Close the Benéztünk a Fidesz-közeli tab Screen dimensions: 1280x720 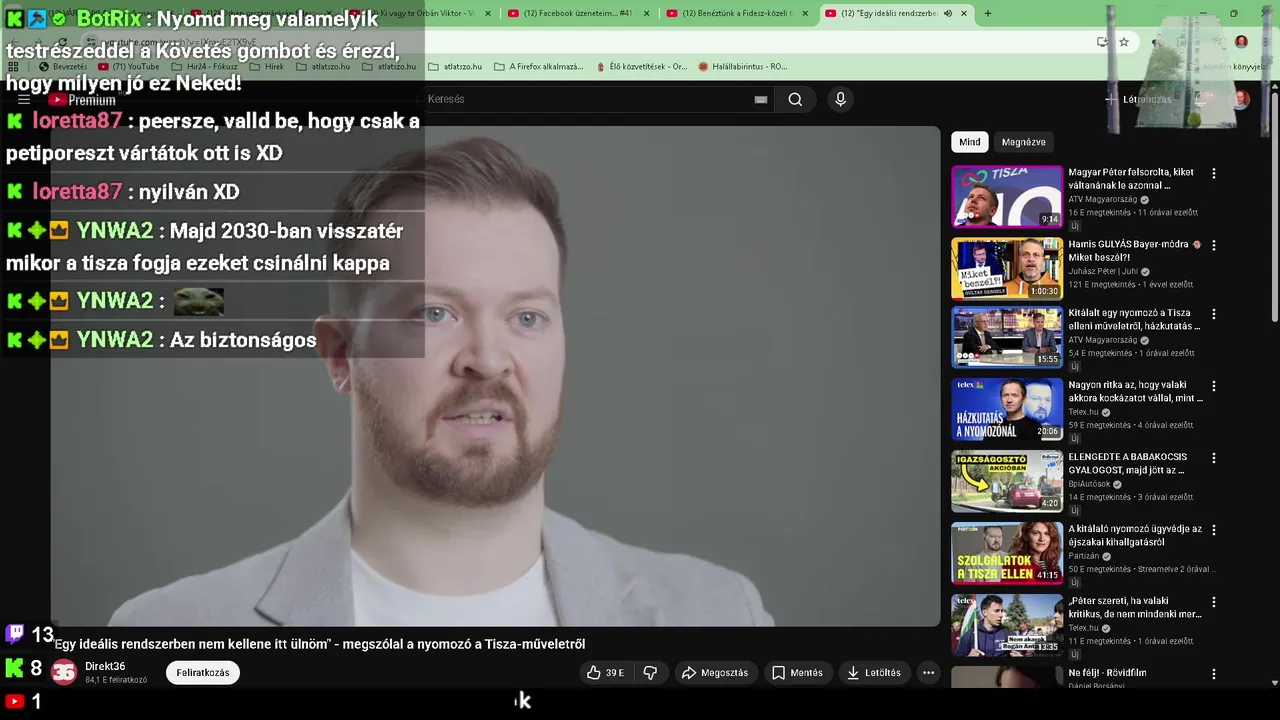coord(806,13)
